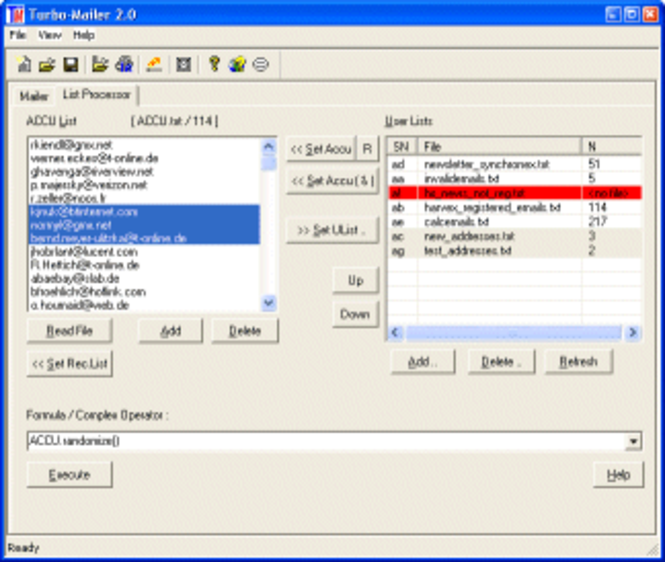
Task: Click User Lists horizontal scroll right arrow
Action: pyautogui.click(x=632, y=332)
